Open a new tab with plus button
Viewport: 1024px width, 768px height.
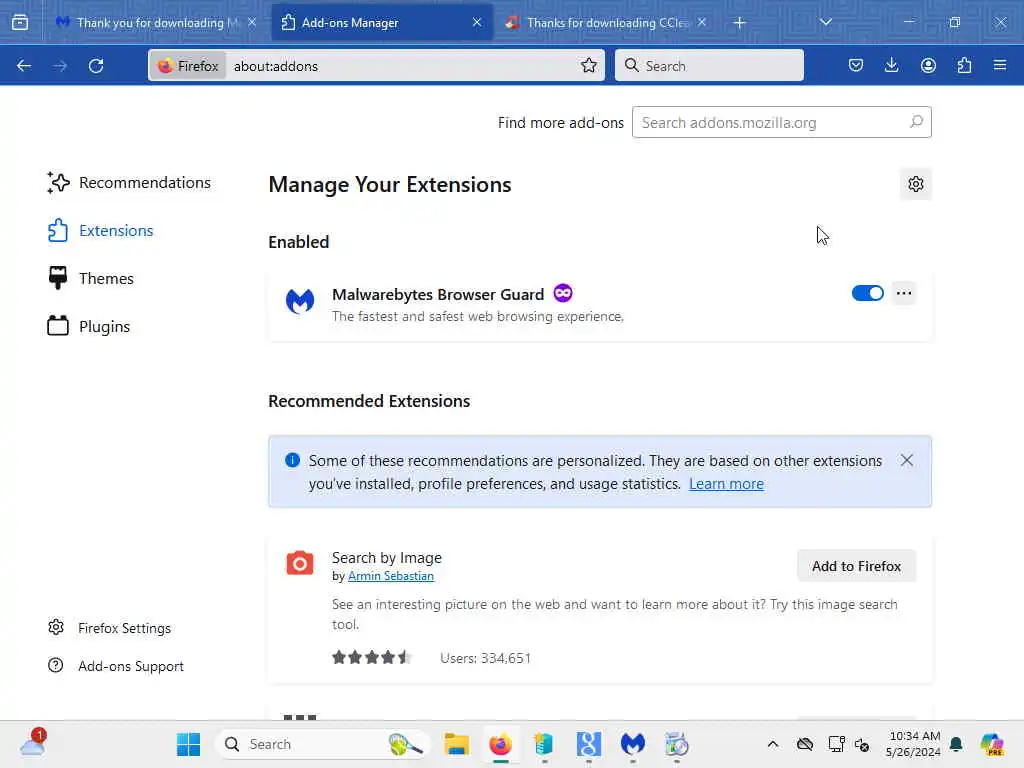[x=739, y=22]
